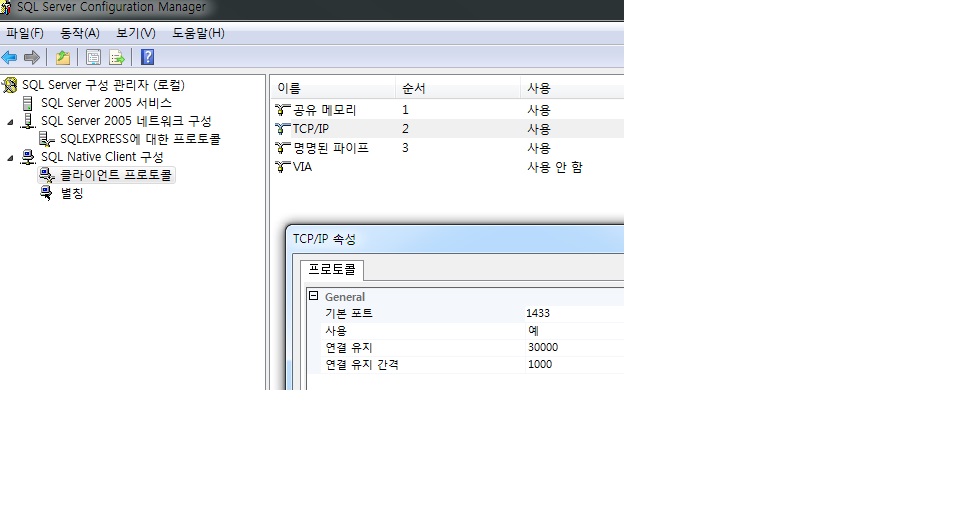
Task: Collapse the General property group
Action: point(313,296)
